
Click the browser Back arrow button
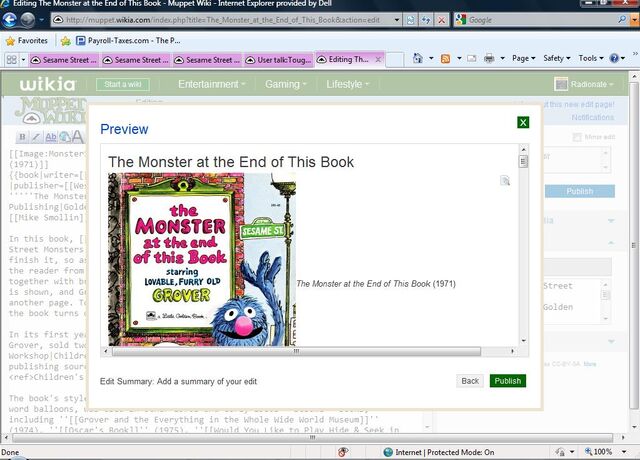coord(10,20)
